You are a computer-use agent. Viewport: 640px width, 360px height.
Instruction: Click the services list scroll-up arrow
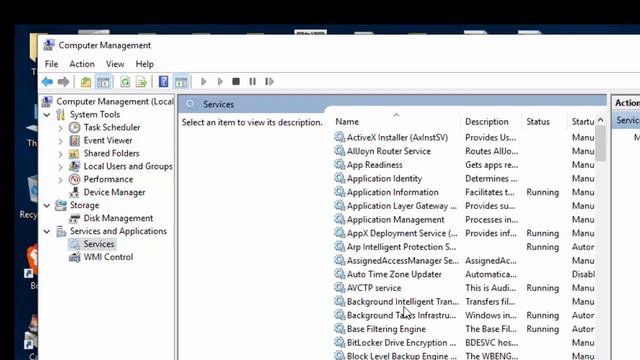(x=600, y=120)
